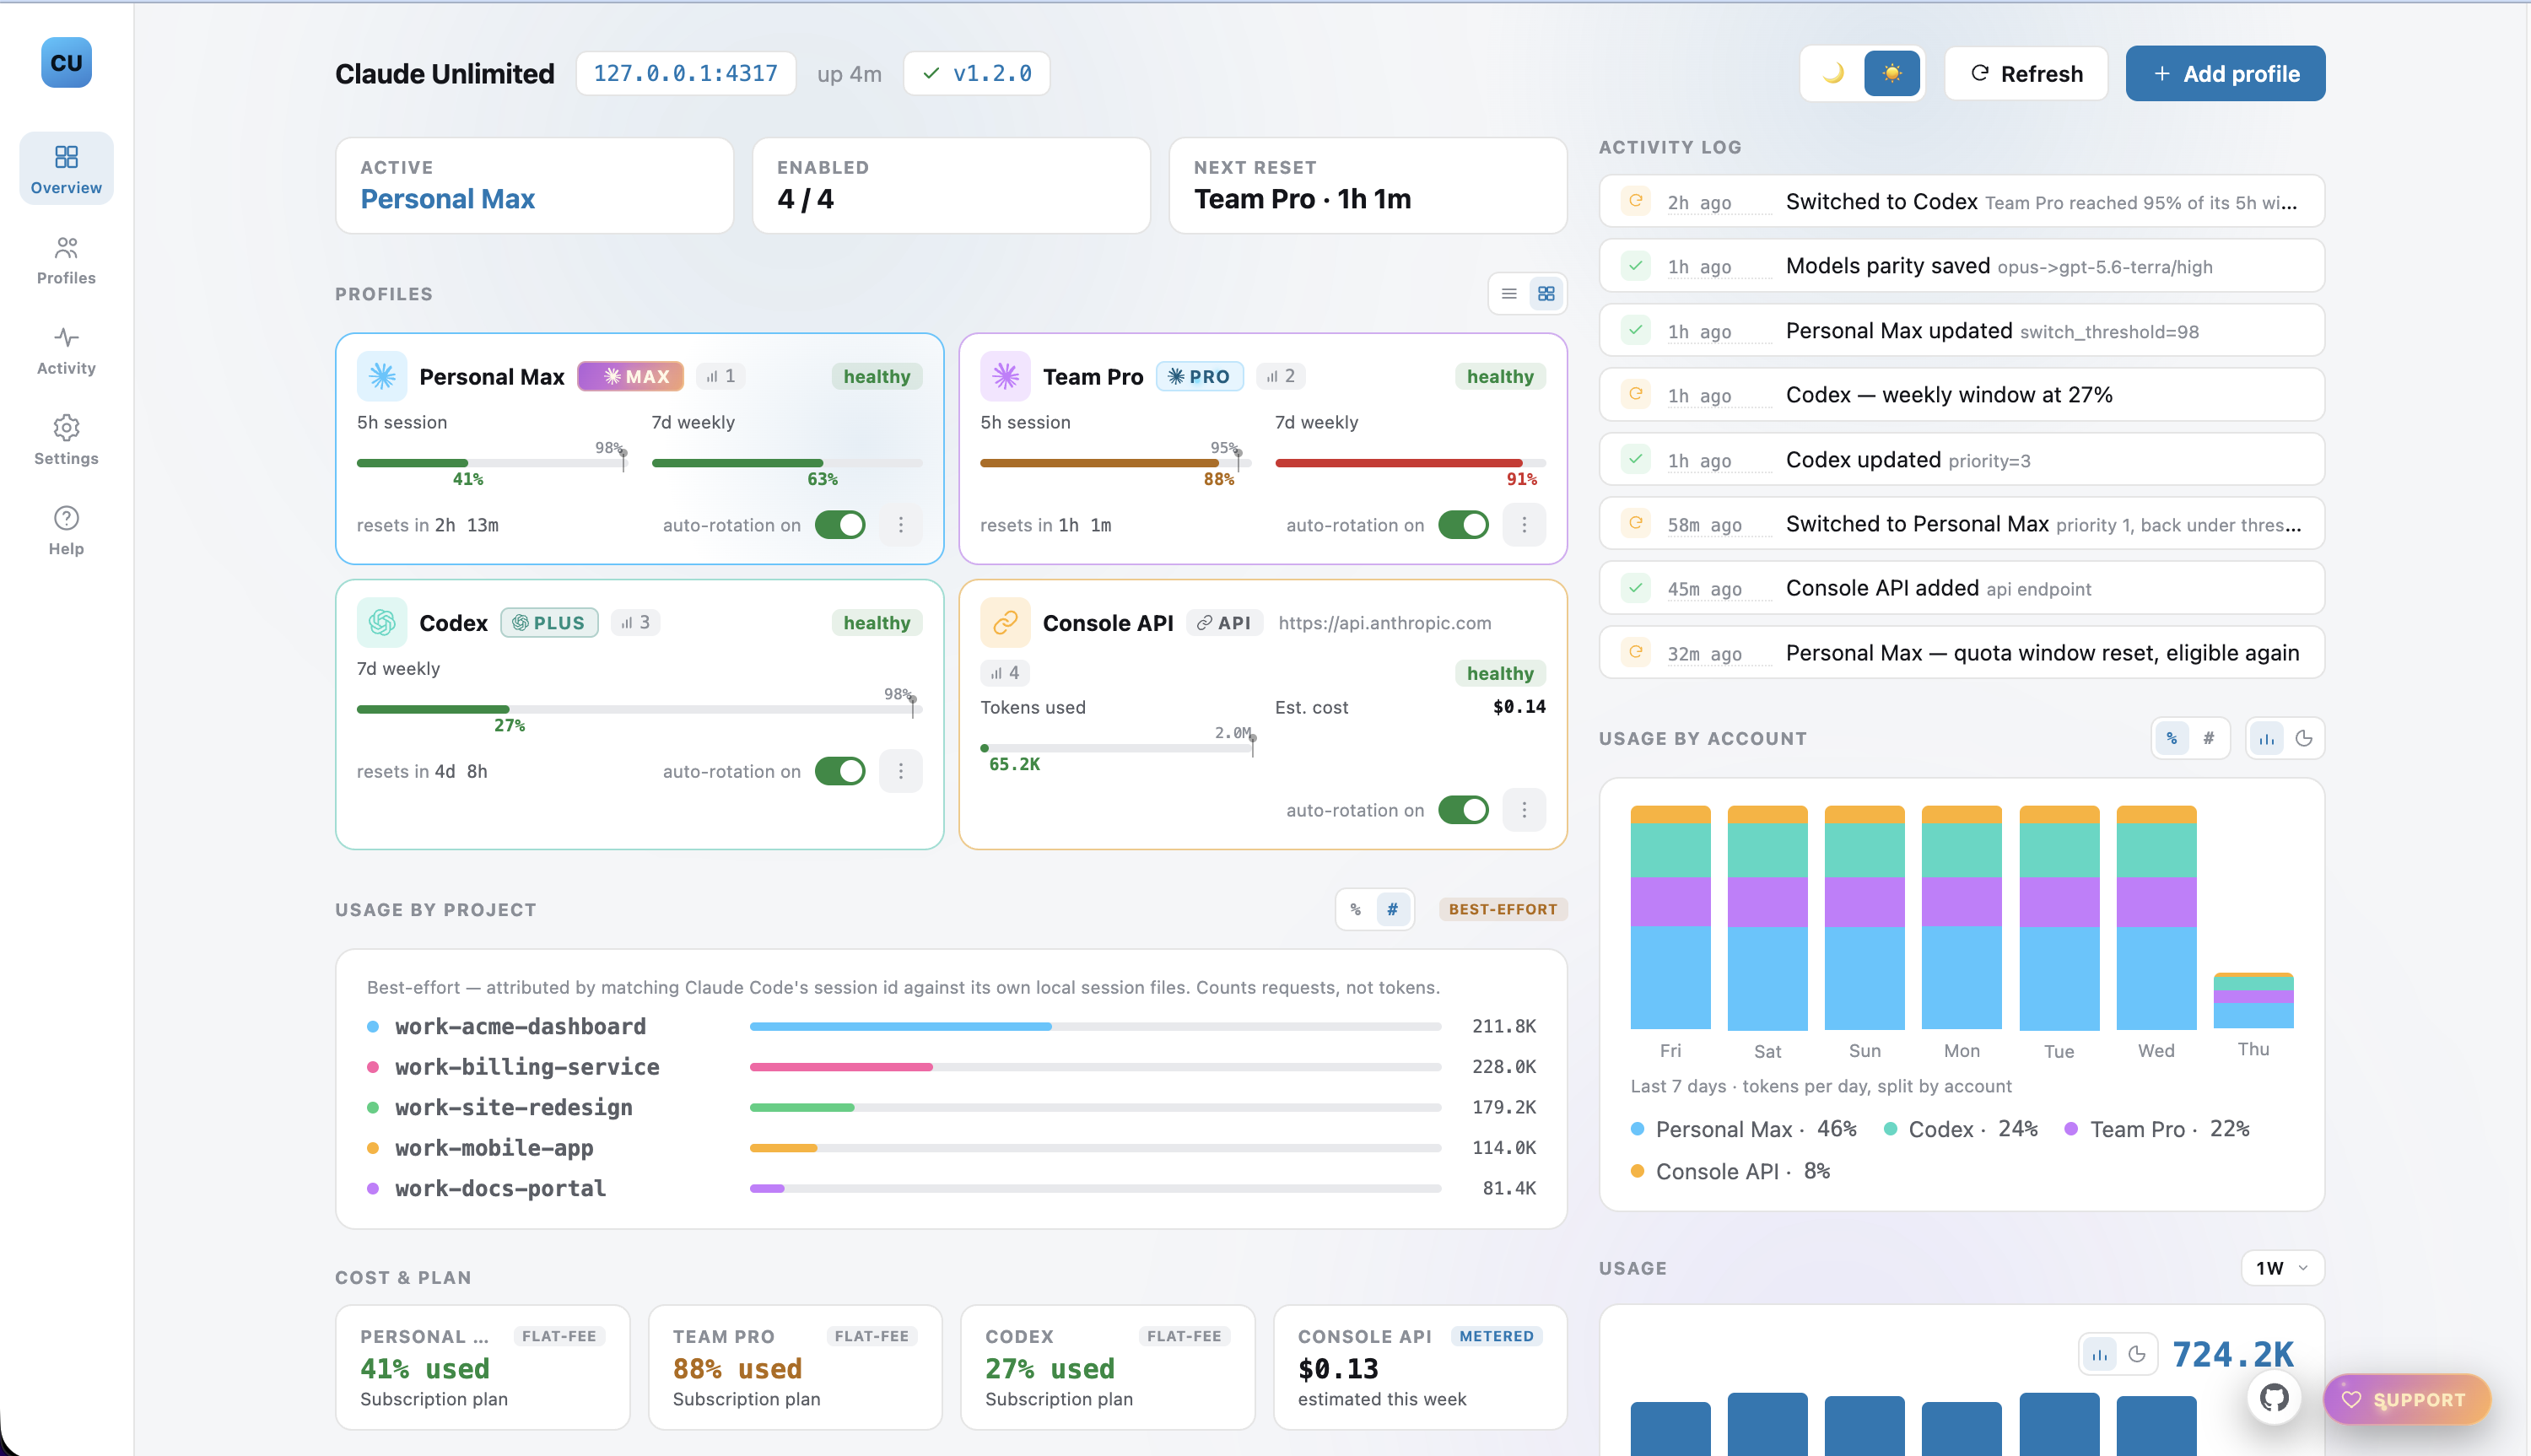Switch profiles to grid view
This screenshot has width=2531, height=1456.
point(1546,294)
